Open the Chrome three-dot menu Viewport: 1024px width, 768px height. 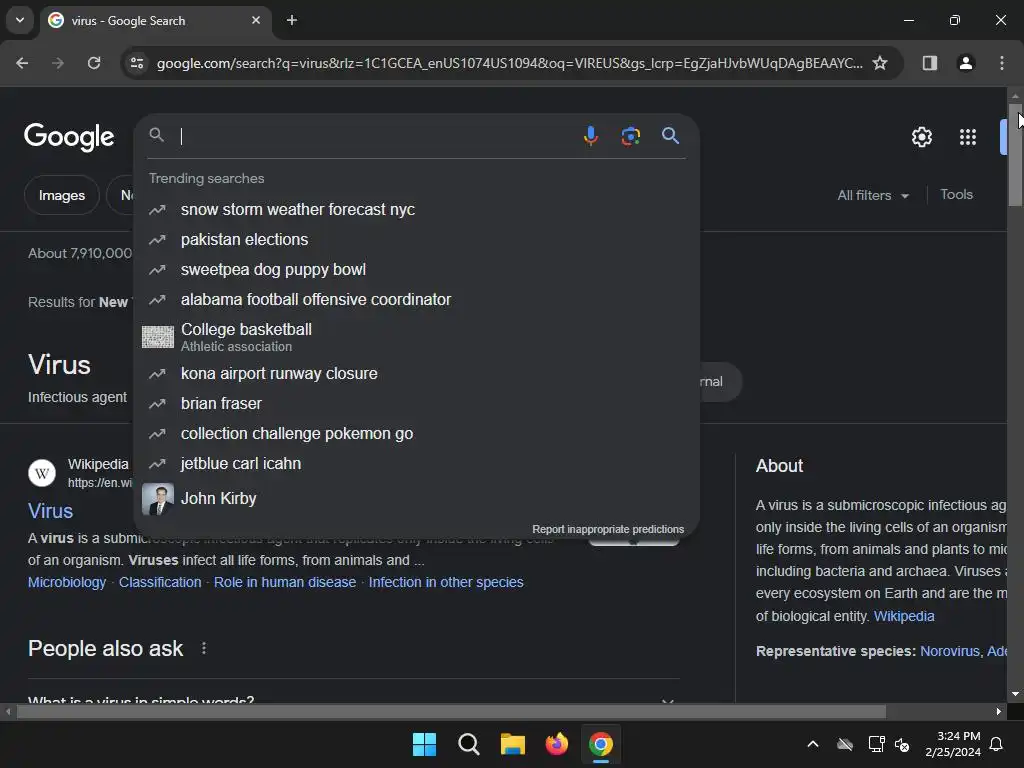coord(1002,63)
